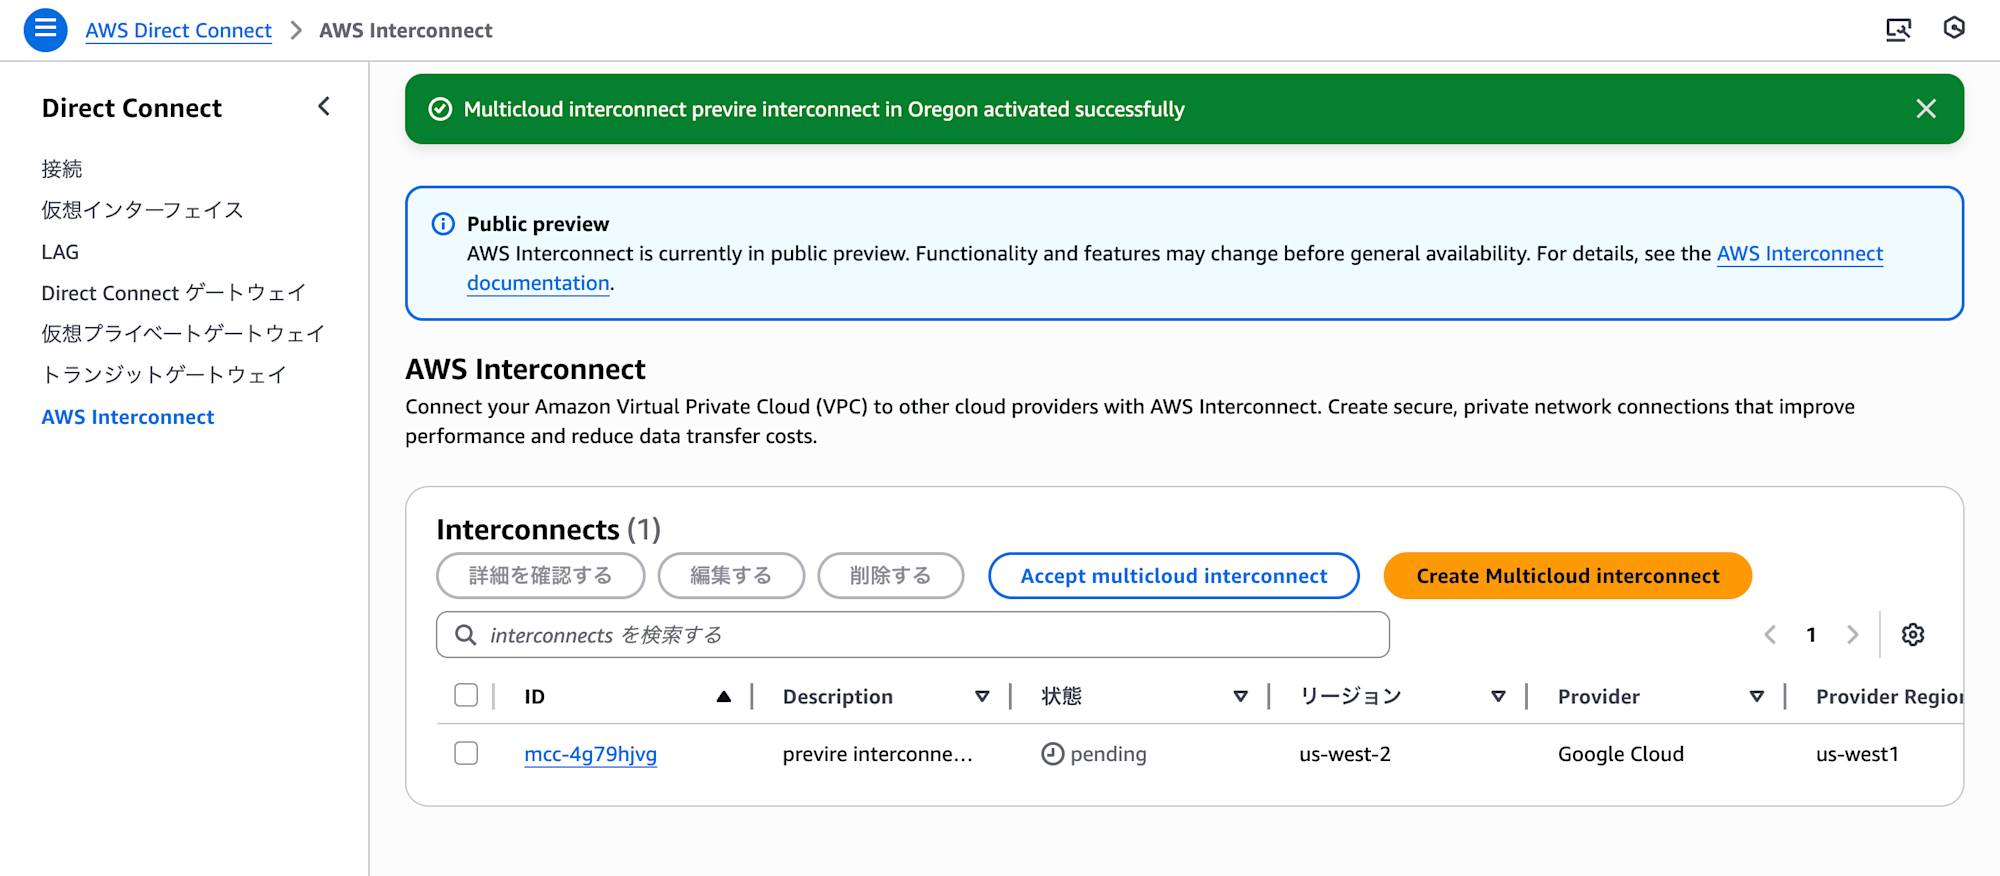
Task: Go to next page of interconnects
Action: (1852, 635)
